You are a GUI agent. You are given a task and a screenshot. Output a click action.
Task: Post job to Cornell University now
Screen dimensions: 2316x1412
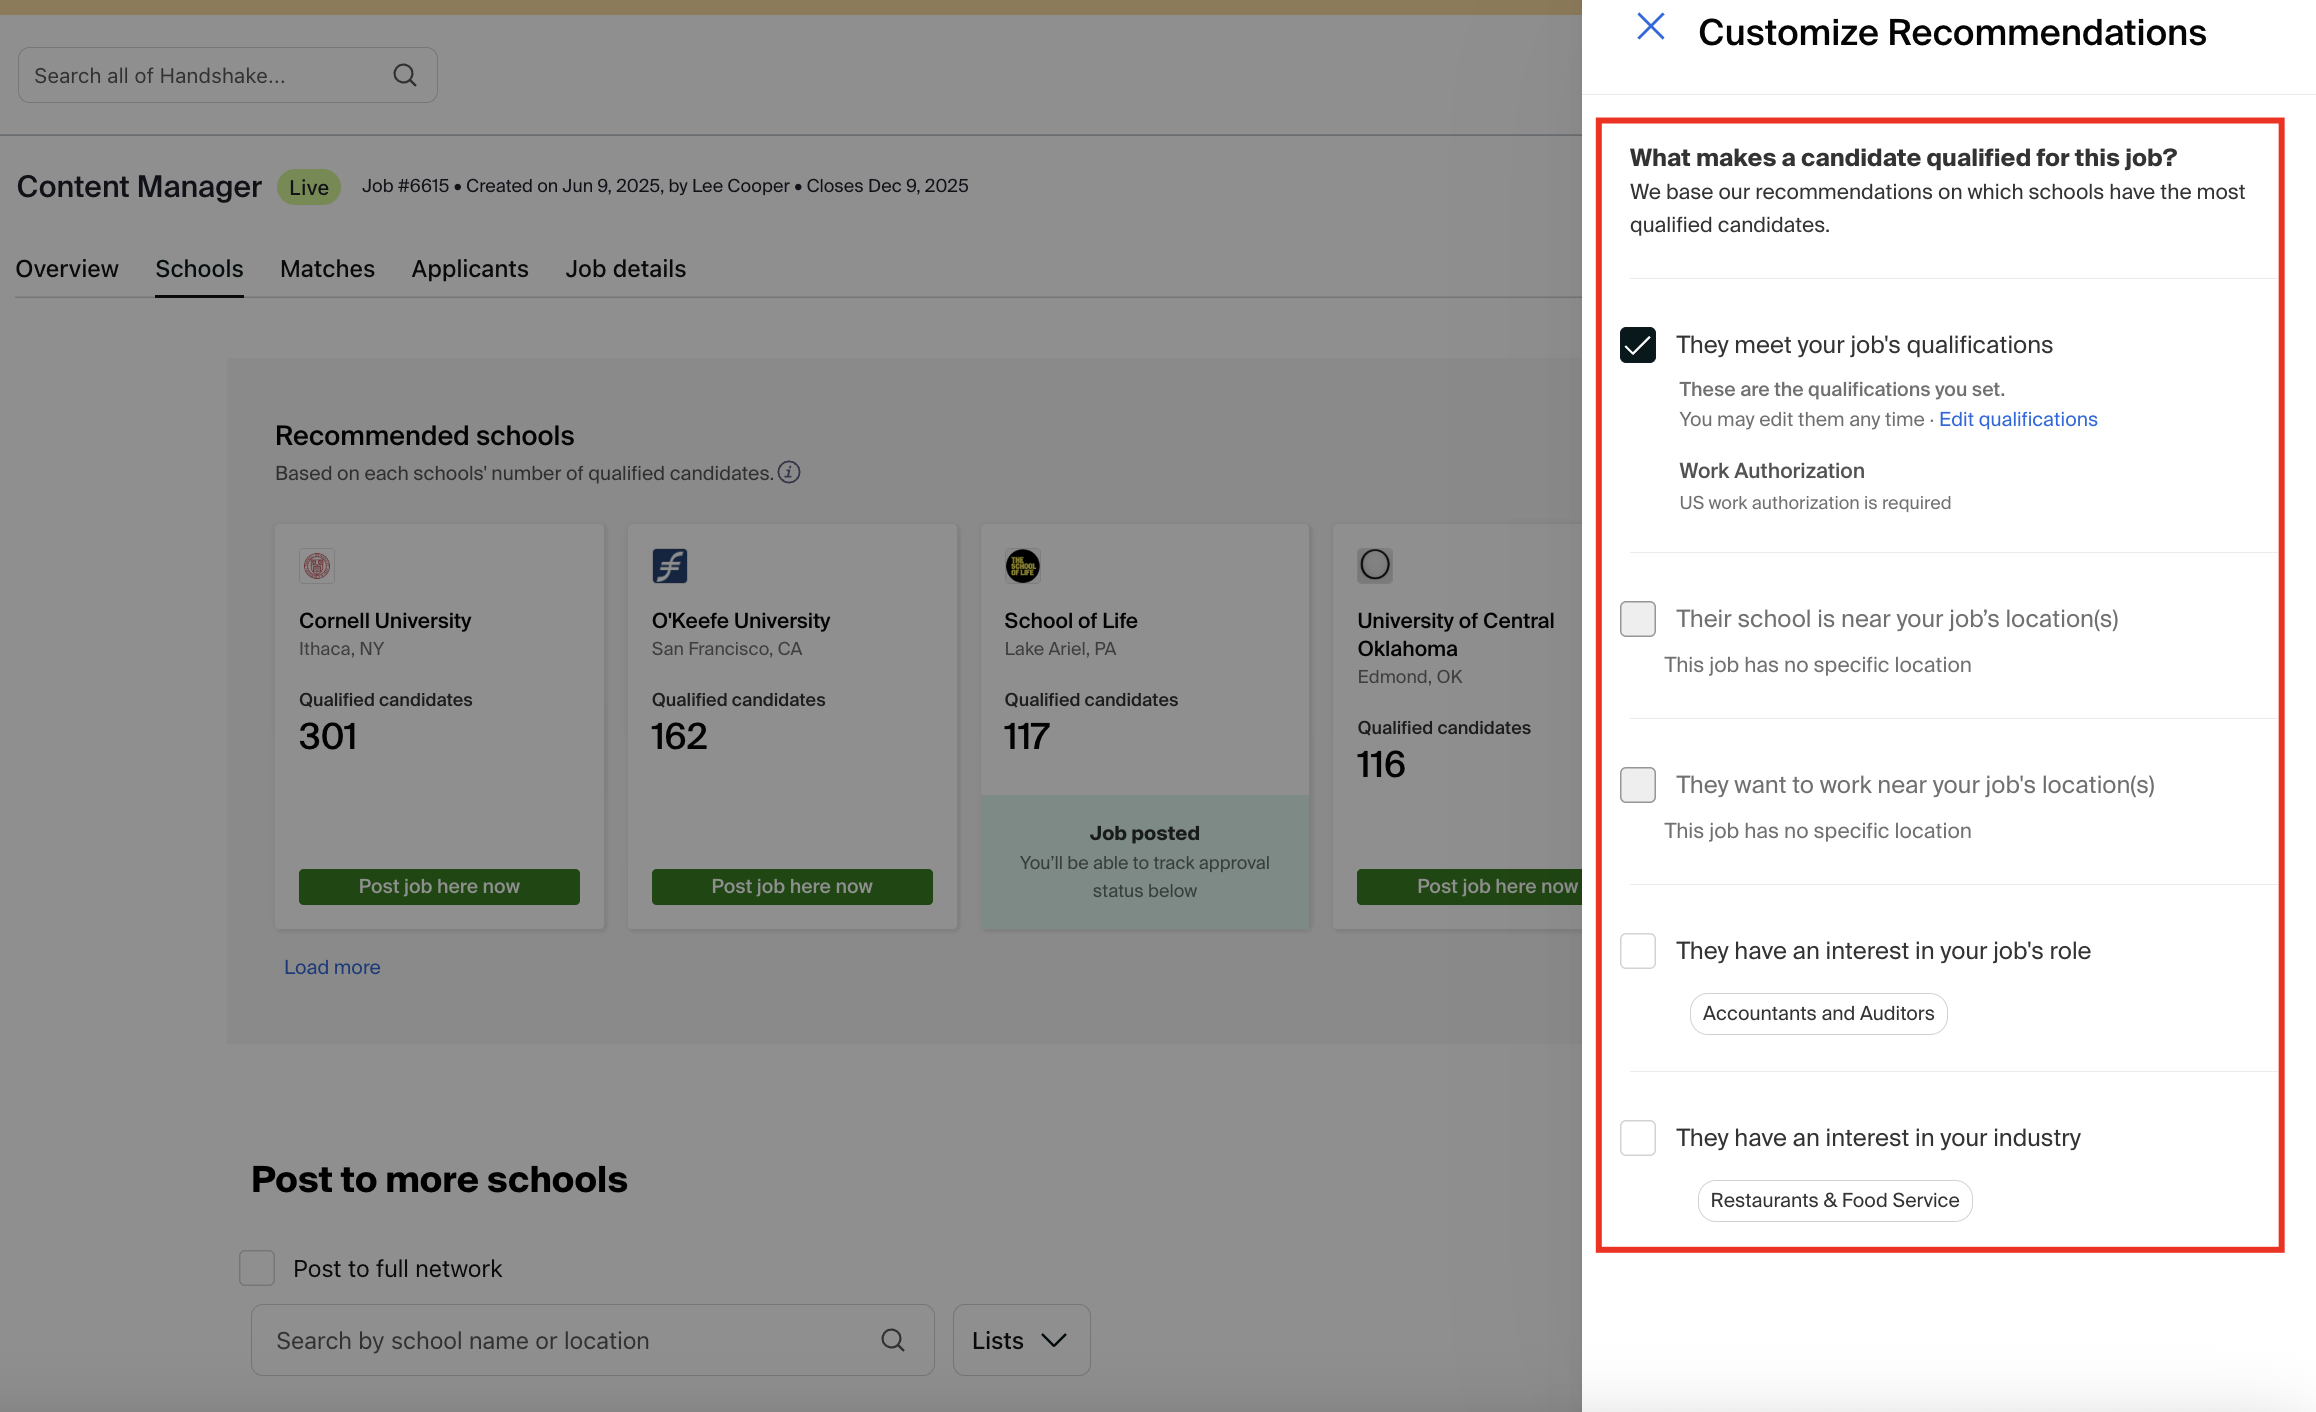[439, 887]
